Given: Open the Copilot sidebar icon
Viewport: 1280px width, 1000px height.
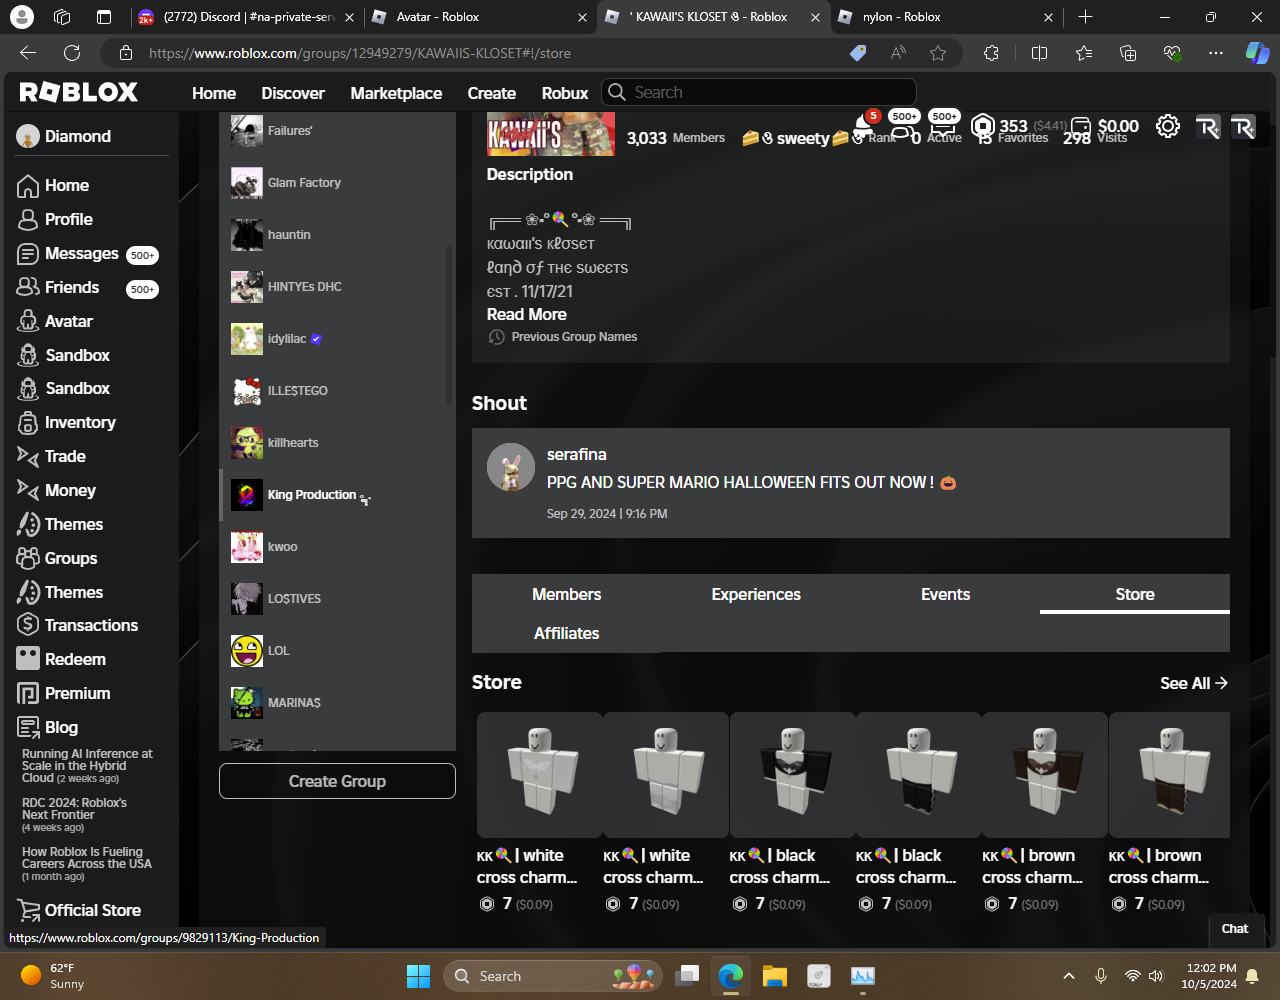Looking at the screenshot, I should coord(1257,53).
